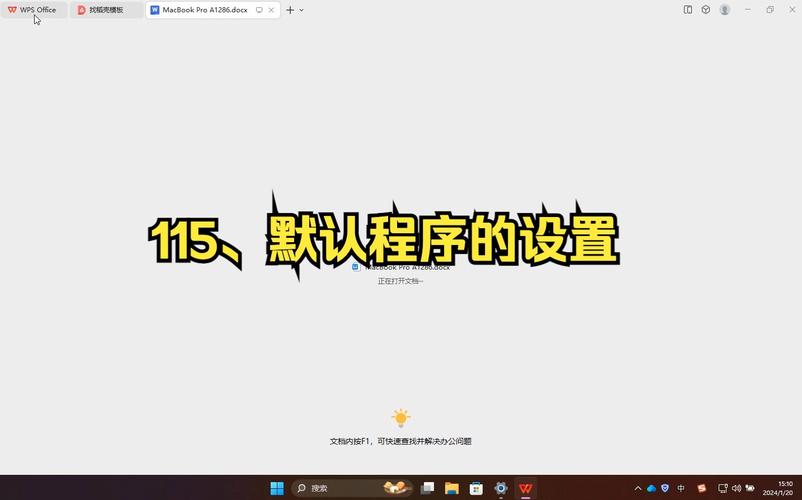
Task: Open Microsoft Store from the taskbar
Action: pyautogui.click(x=476, y=488)
